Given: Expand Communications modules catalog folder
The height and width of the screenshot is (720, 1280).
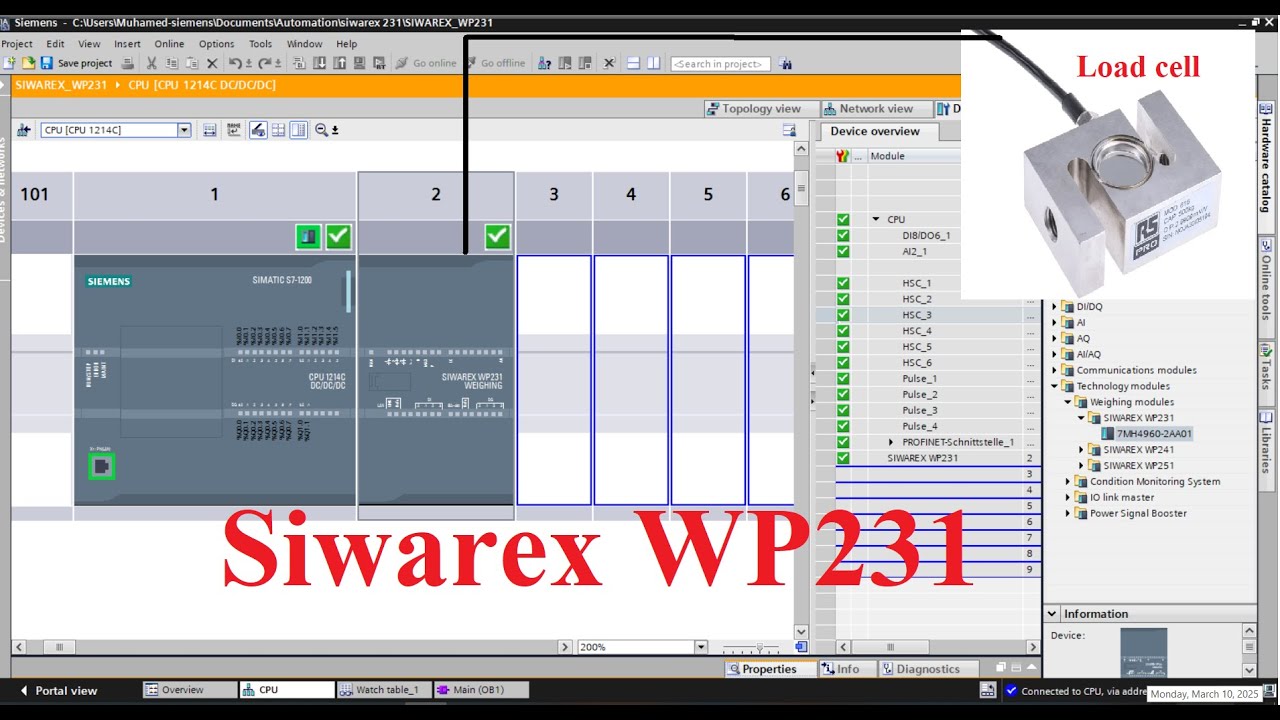Looking at the screenshot, I should [x=1054, y=370].
